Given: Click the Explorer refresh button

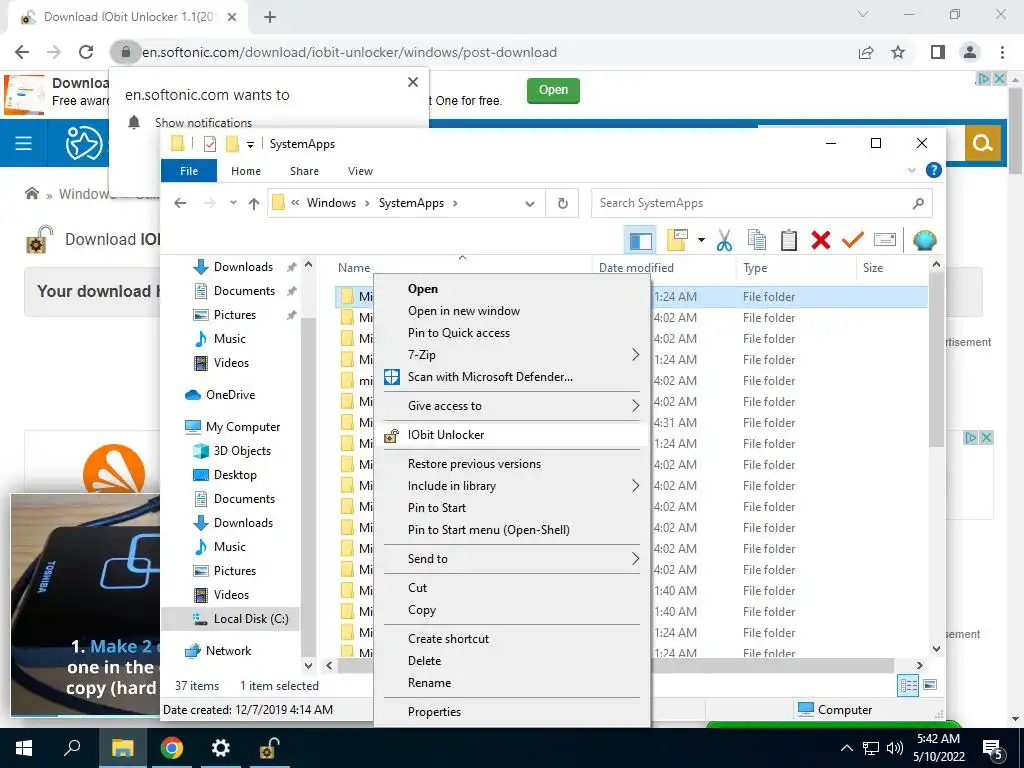Looking at the screenshot, I should point(562,203).
